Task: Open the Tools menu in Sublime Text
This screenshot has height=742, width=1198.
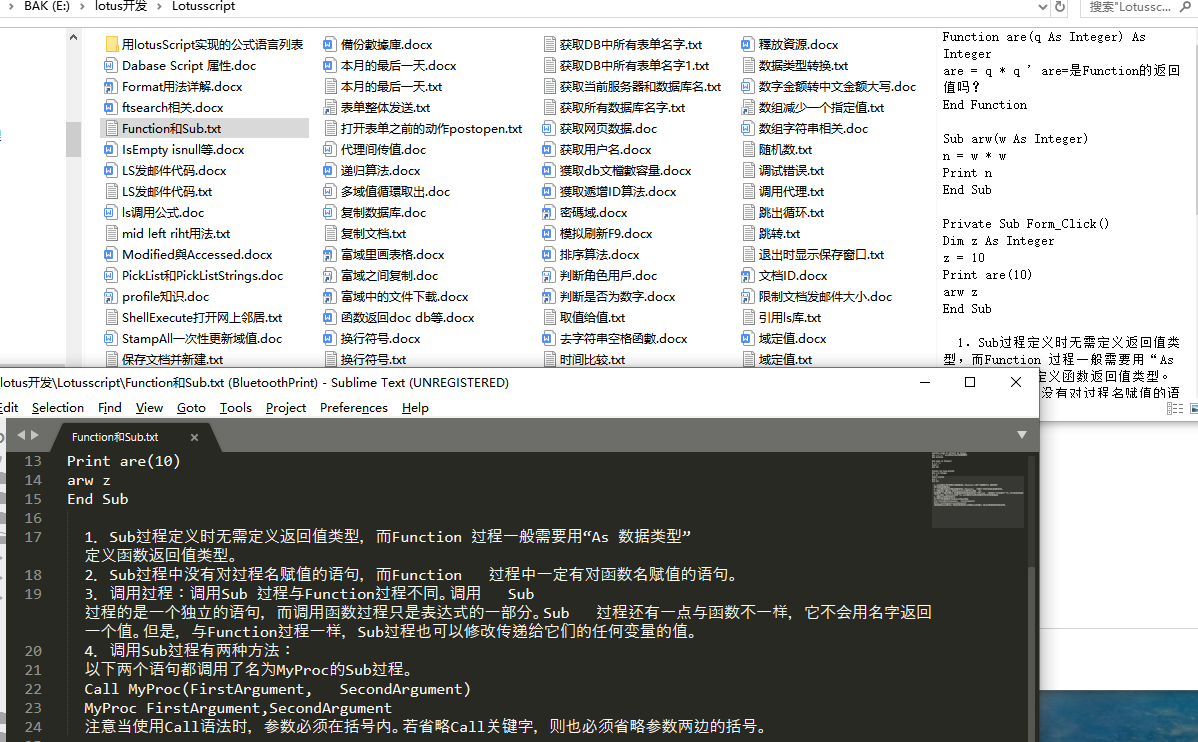Action: point(236,407)
